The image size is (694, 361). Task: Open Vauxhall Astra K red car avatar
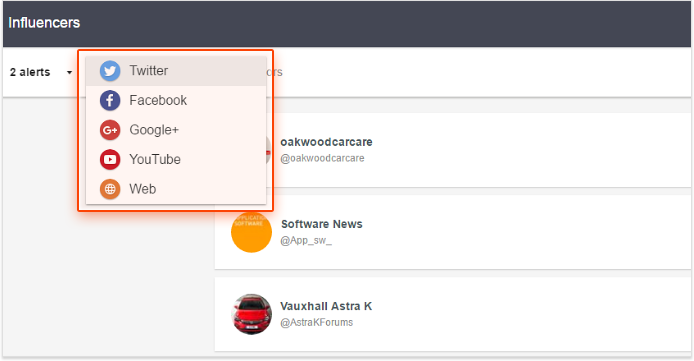click(x=251, y=314)
